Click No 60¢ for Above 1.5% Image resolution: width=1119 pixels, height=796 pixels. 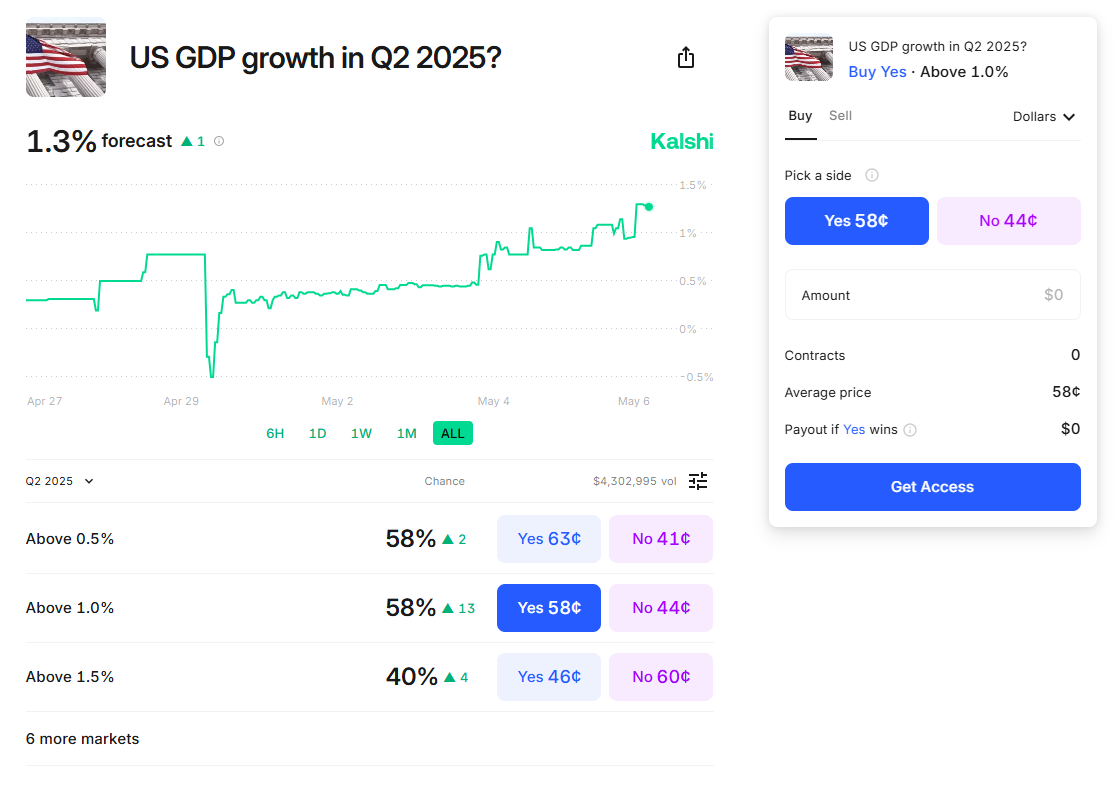(x=660, y=677)
